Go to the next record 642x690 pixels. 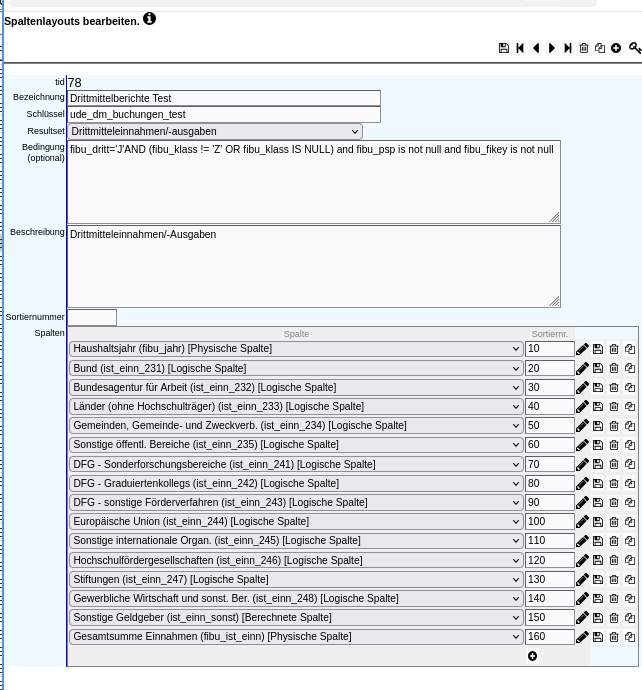(x=552, y=48)
